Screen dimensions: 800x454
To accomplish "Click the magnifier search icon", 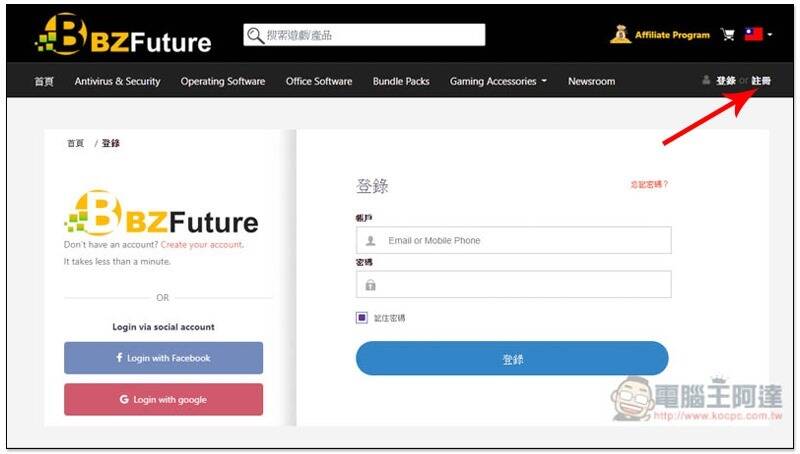I will coord(255,35).
